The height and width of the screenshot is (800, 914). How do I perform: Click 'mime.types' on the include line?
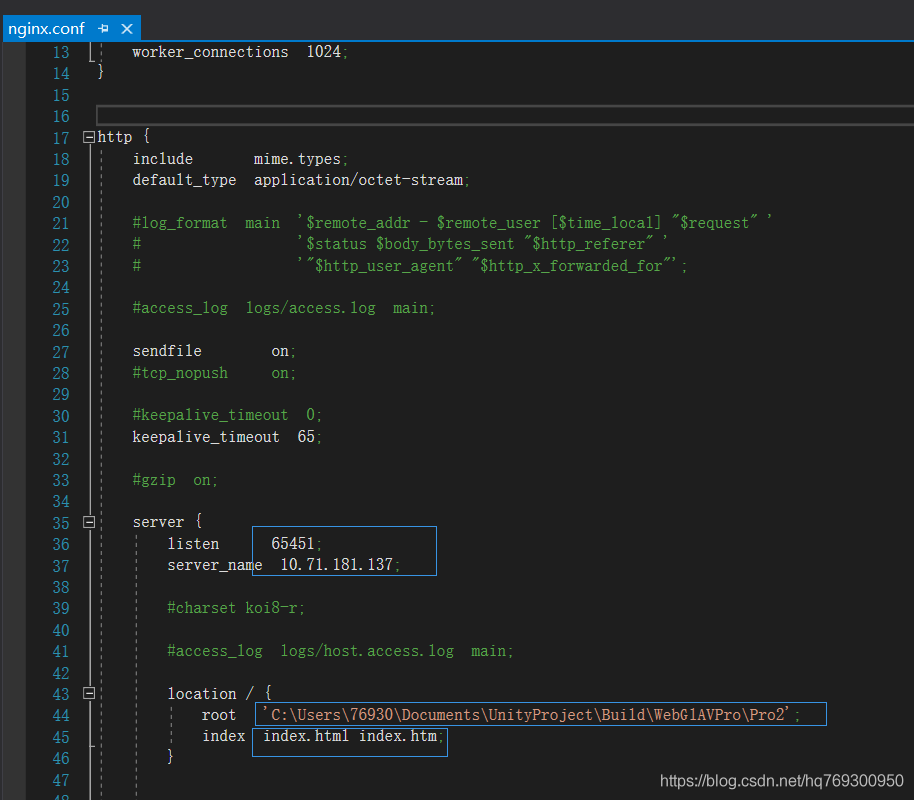(297, 159)
